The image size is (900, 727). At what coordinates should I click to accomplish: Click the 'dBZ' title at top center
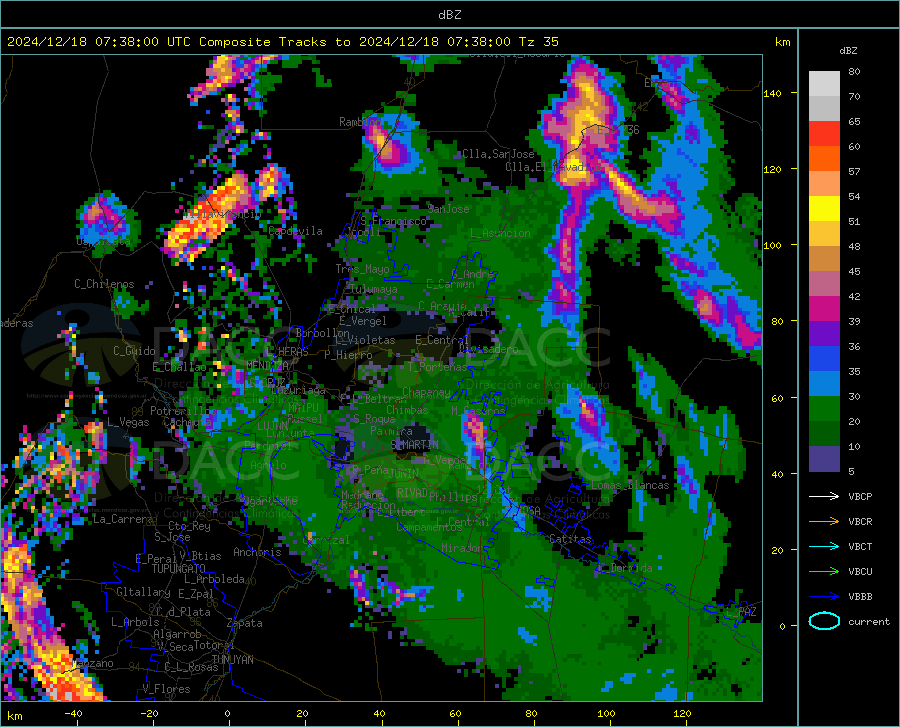click(x=449, y=15)
